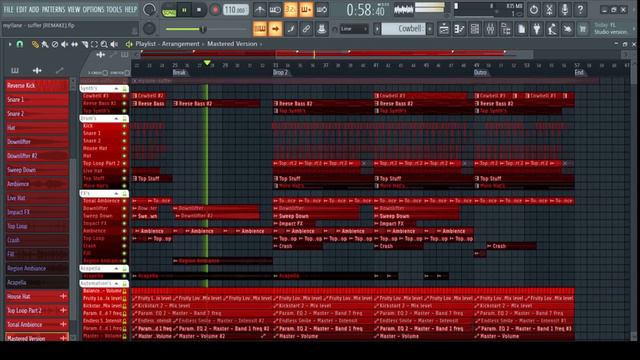Image resolution: width=640 pixels, height=360 pixels.
Task: Collapse the Drum's track group
Action: point(116,118)
